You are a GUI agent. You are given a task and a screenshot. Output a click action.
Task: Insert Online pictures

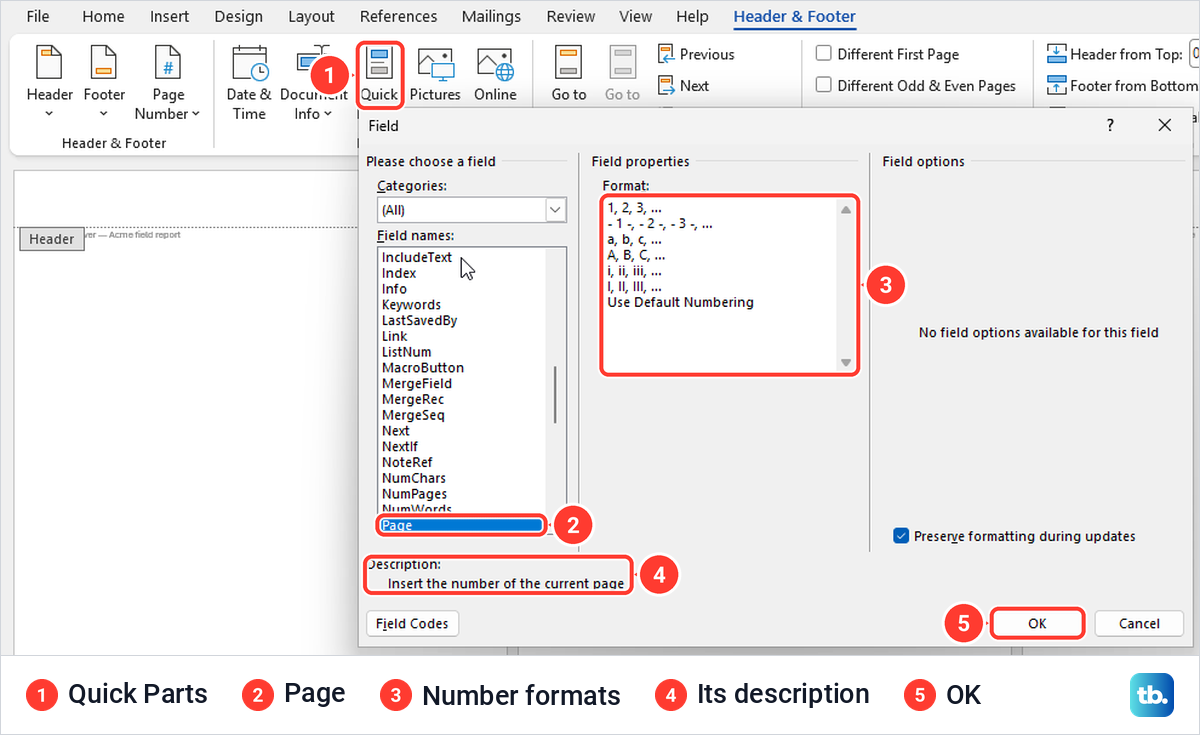(495, 75)
